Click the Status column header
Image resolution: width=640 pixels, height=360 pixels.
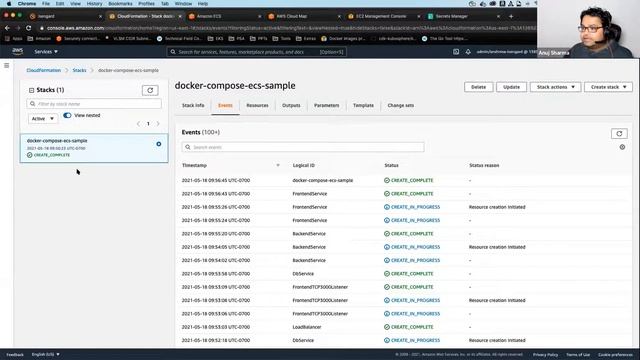[391, 165]
